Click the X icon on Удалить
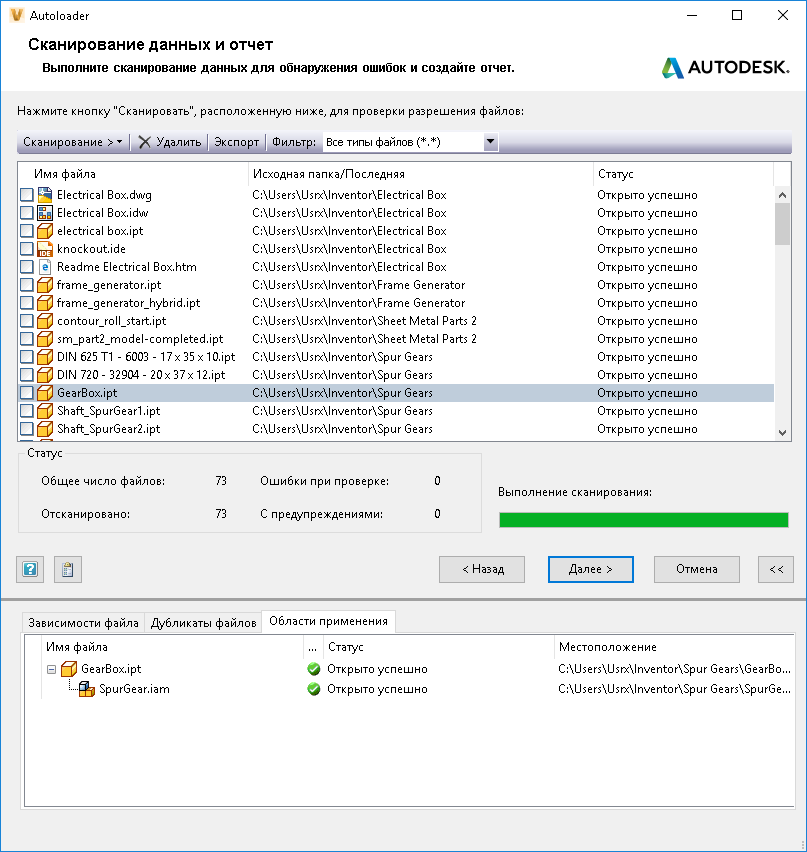The height and width of the screenshot is (852, 807). [144, 142]
